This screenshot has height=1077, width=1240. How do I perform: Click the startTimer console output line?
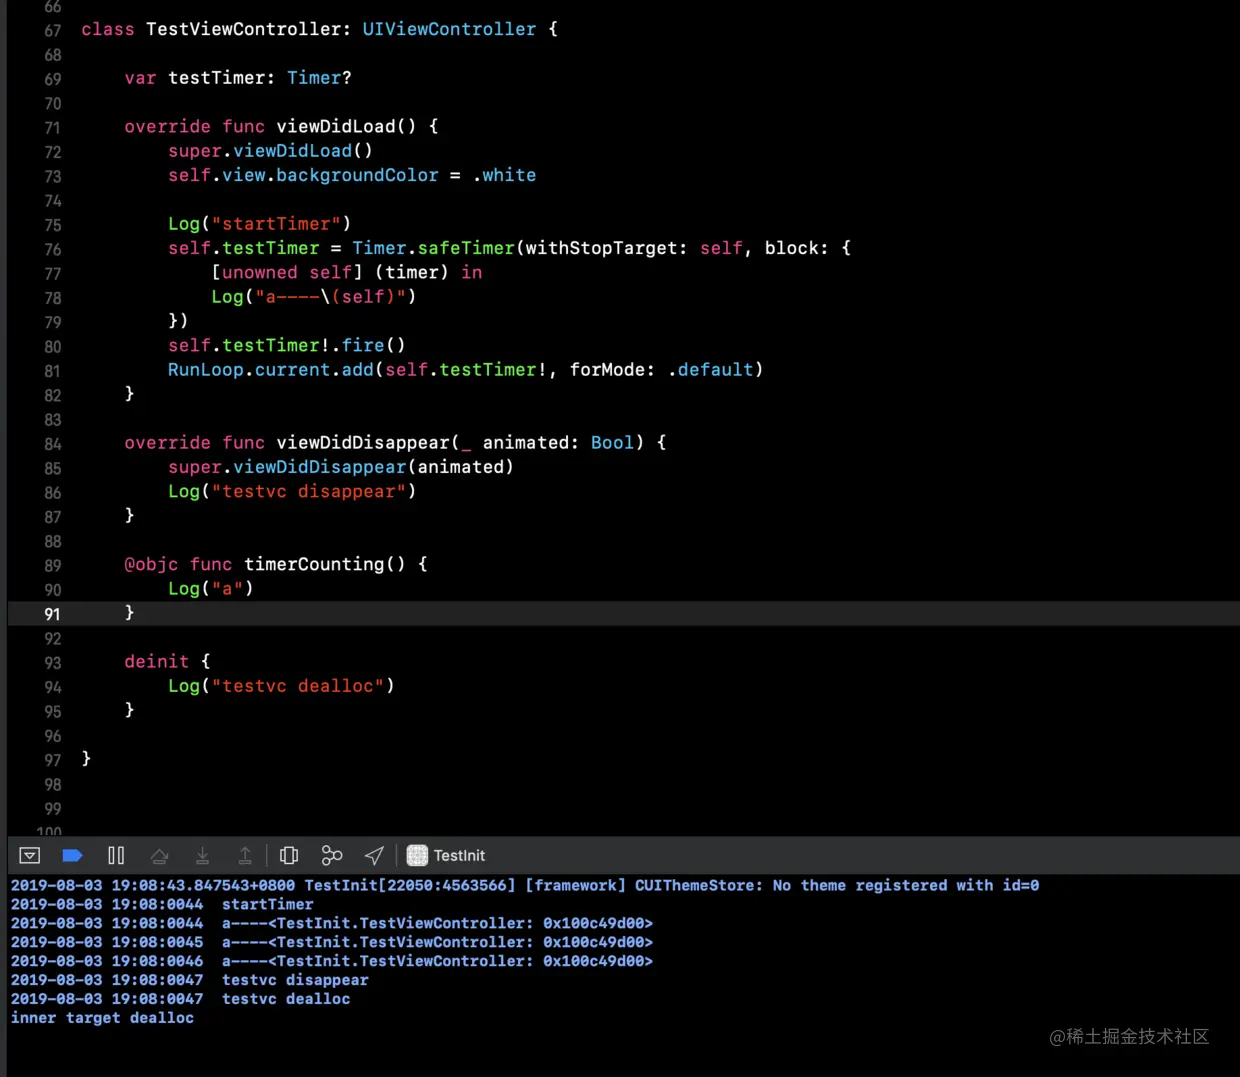pos(162,904)
